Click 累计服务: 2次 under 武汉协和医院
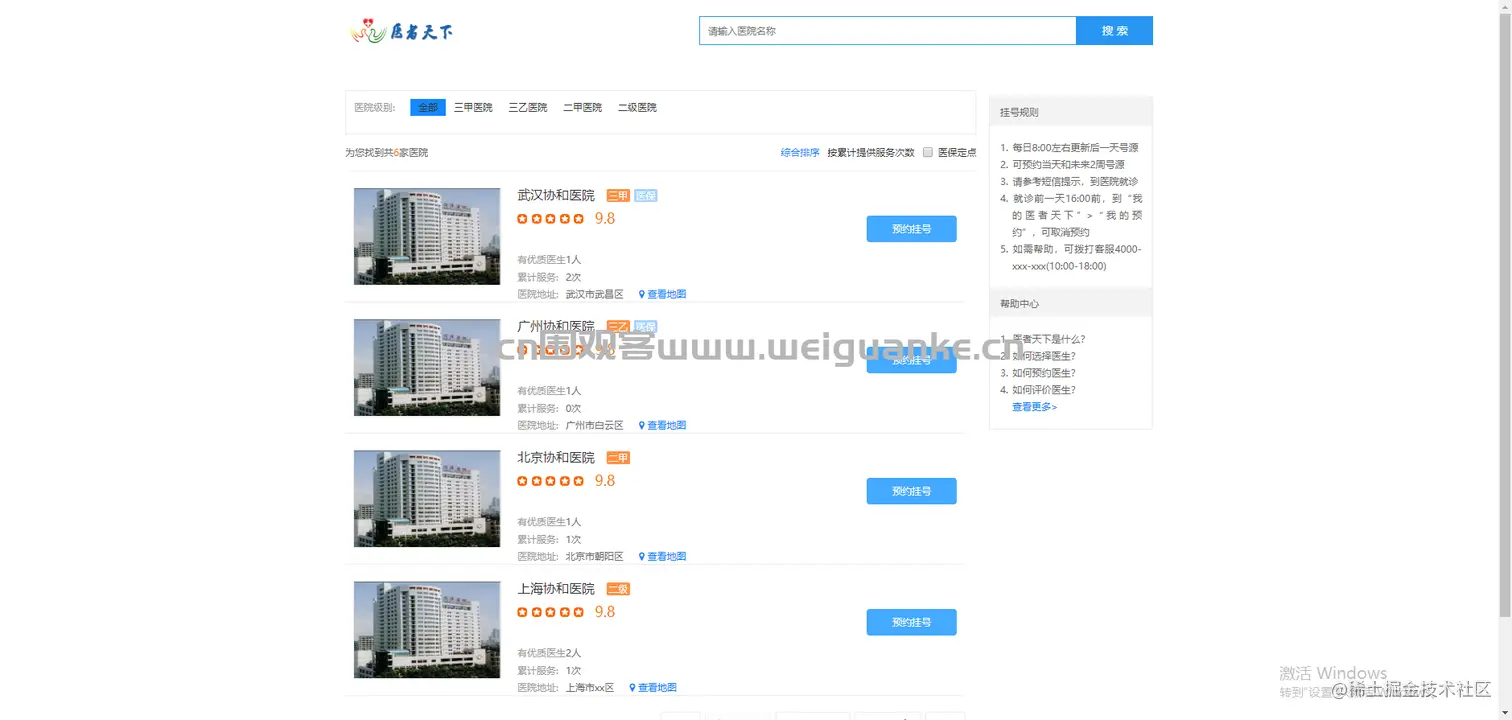This screenshot has width=1512, height=720. [x=549, y=277]
